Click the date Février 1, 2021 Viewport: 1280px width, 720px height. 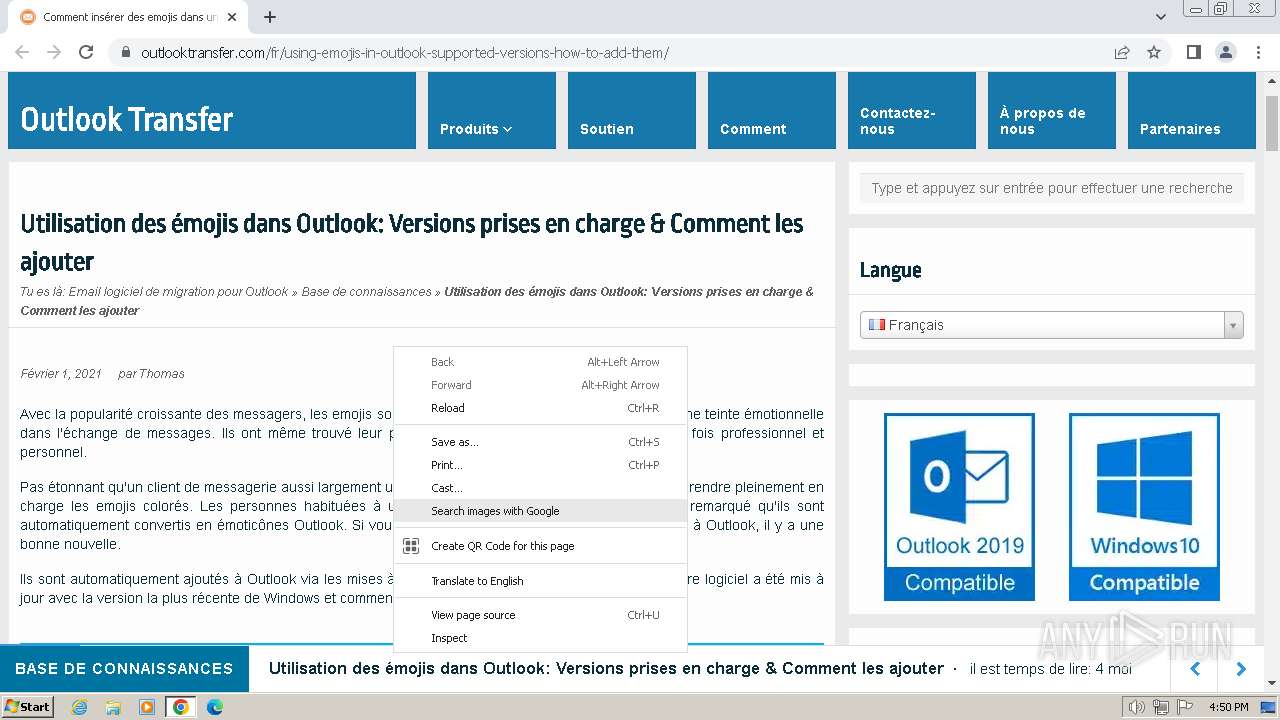[x=61, y=374]
